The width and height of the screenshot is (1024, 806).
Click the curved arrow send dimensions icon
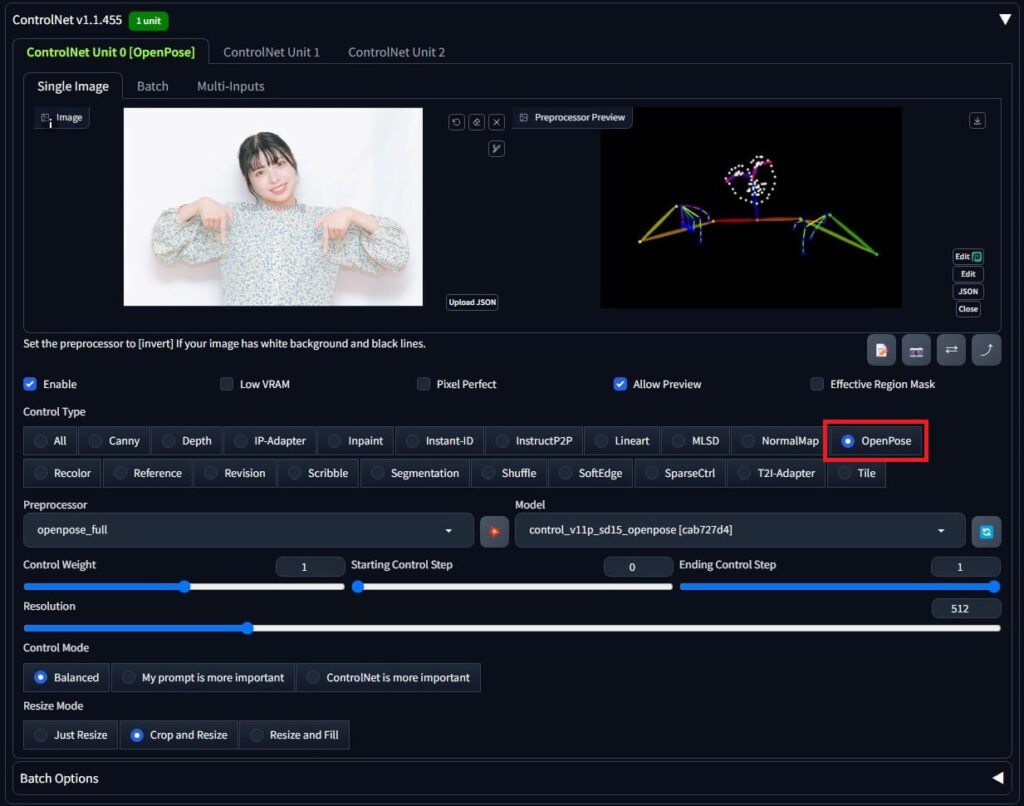[x=986, y=350]
